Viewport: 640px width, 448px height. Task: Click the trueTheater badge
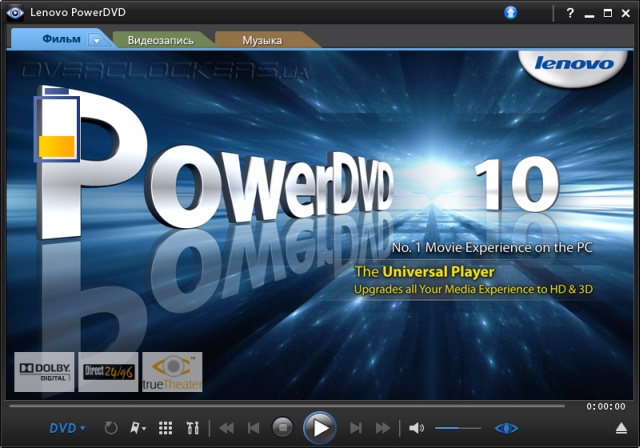tap(172, 372)
